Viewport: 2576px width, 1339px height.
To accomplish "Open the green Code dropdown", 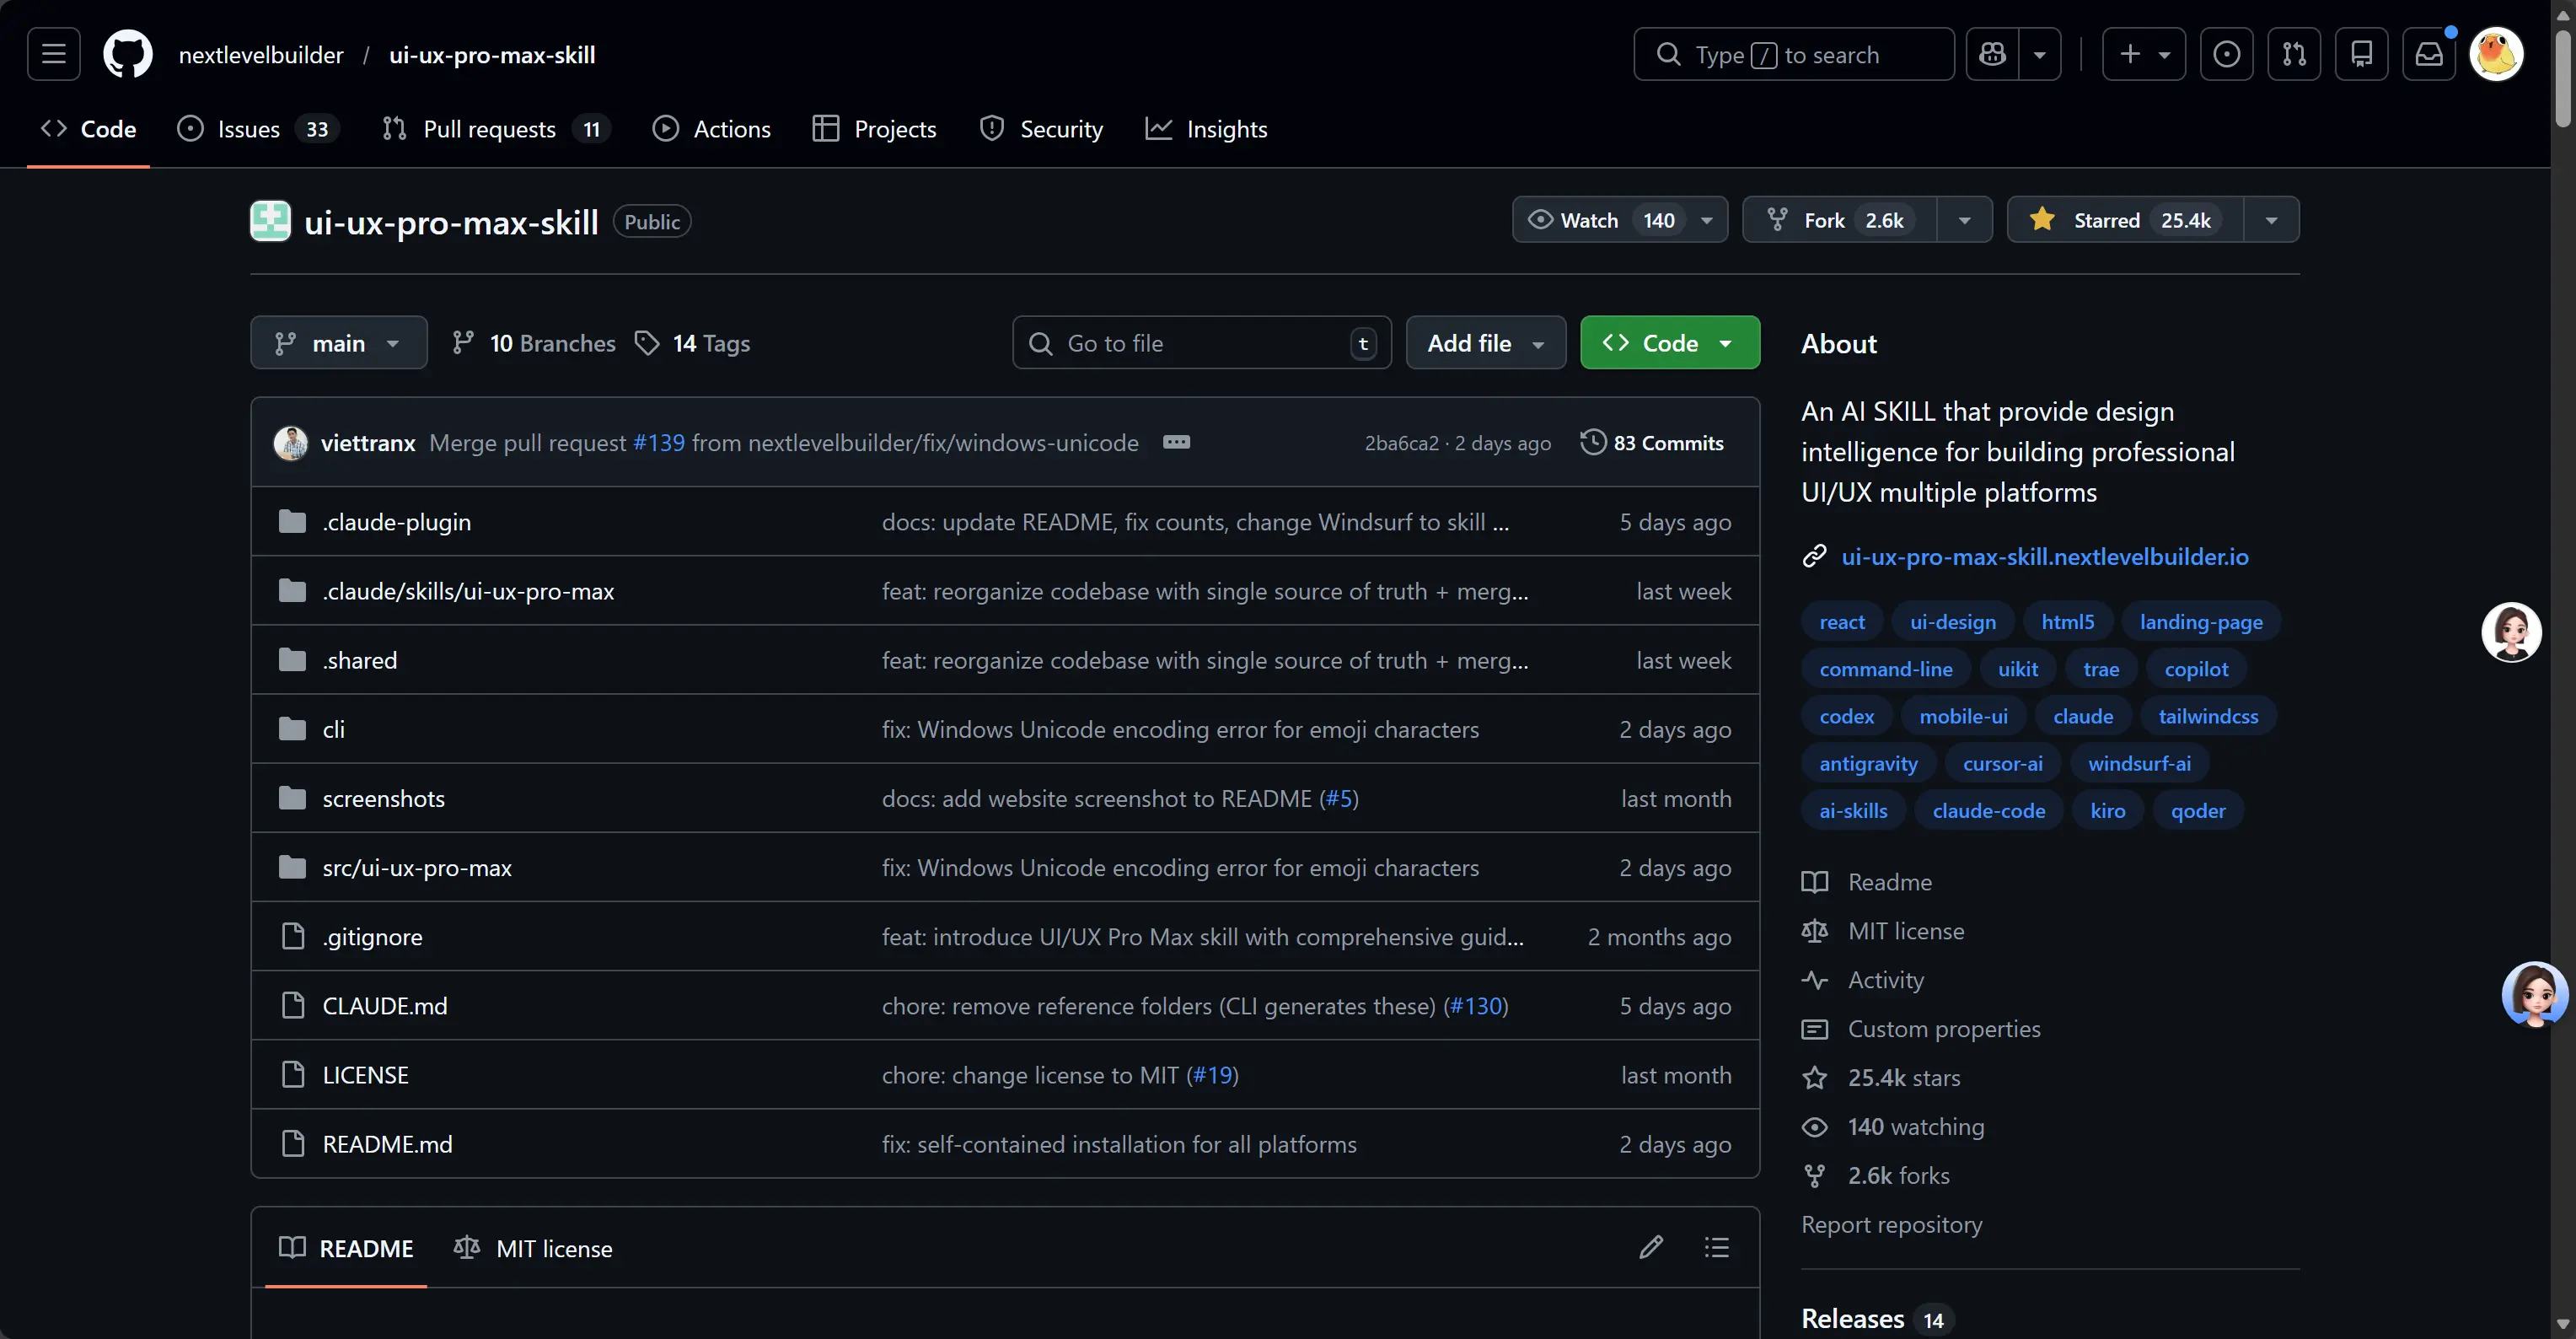I will 1669,343.
